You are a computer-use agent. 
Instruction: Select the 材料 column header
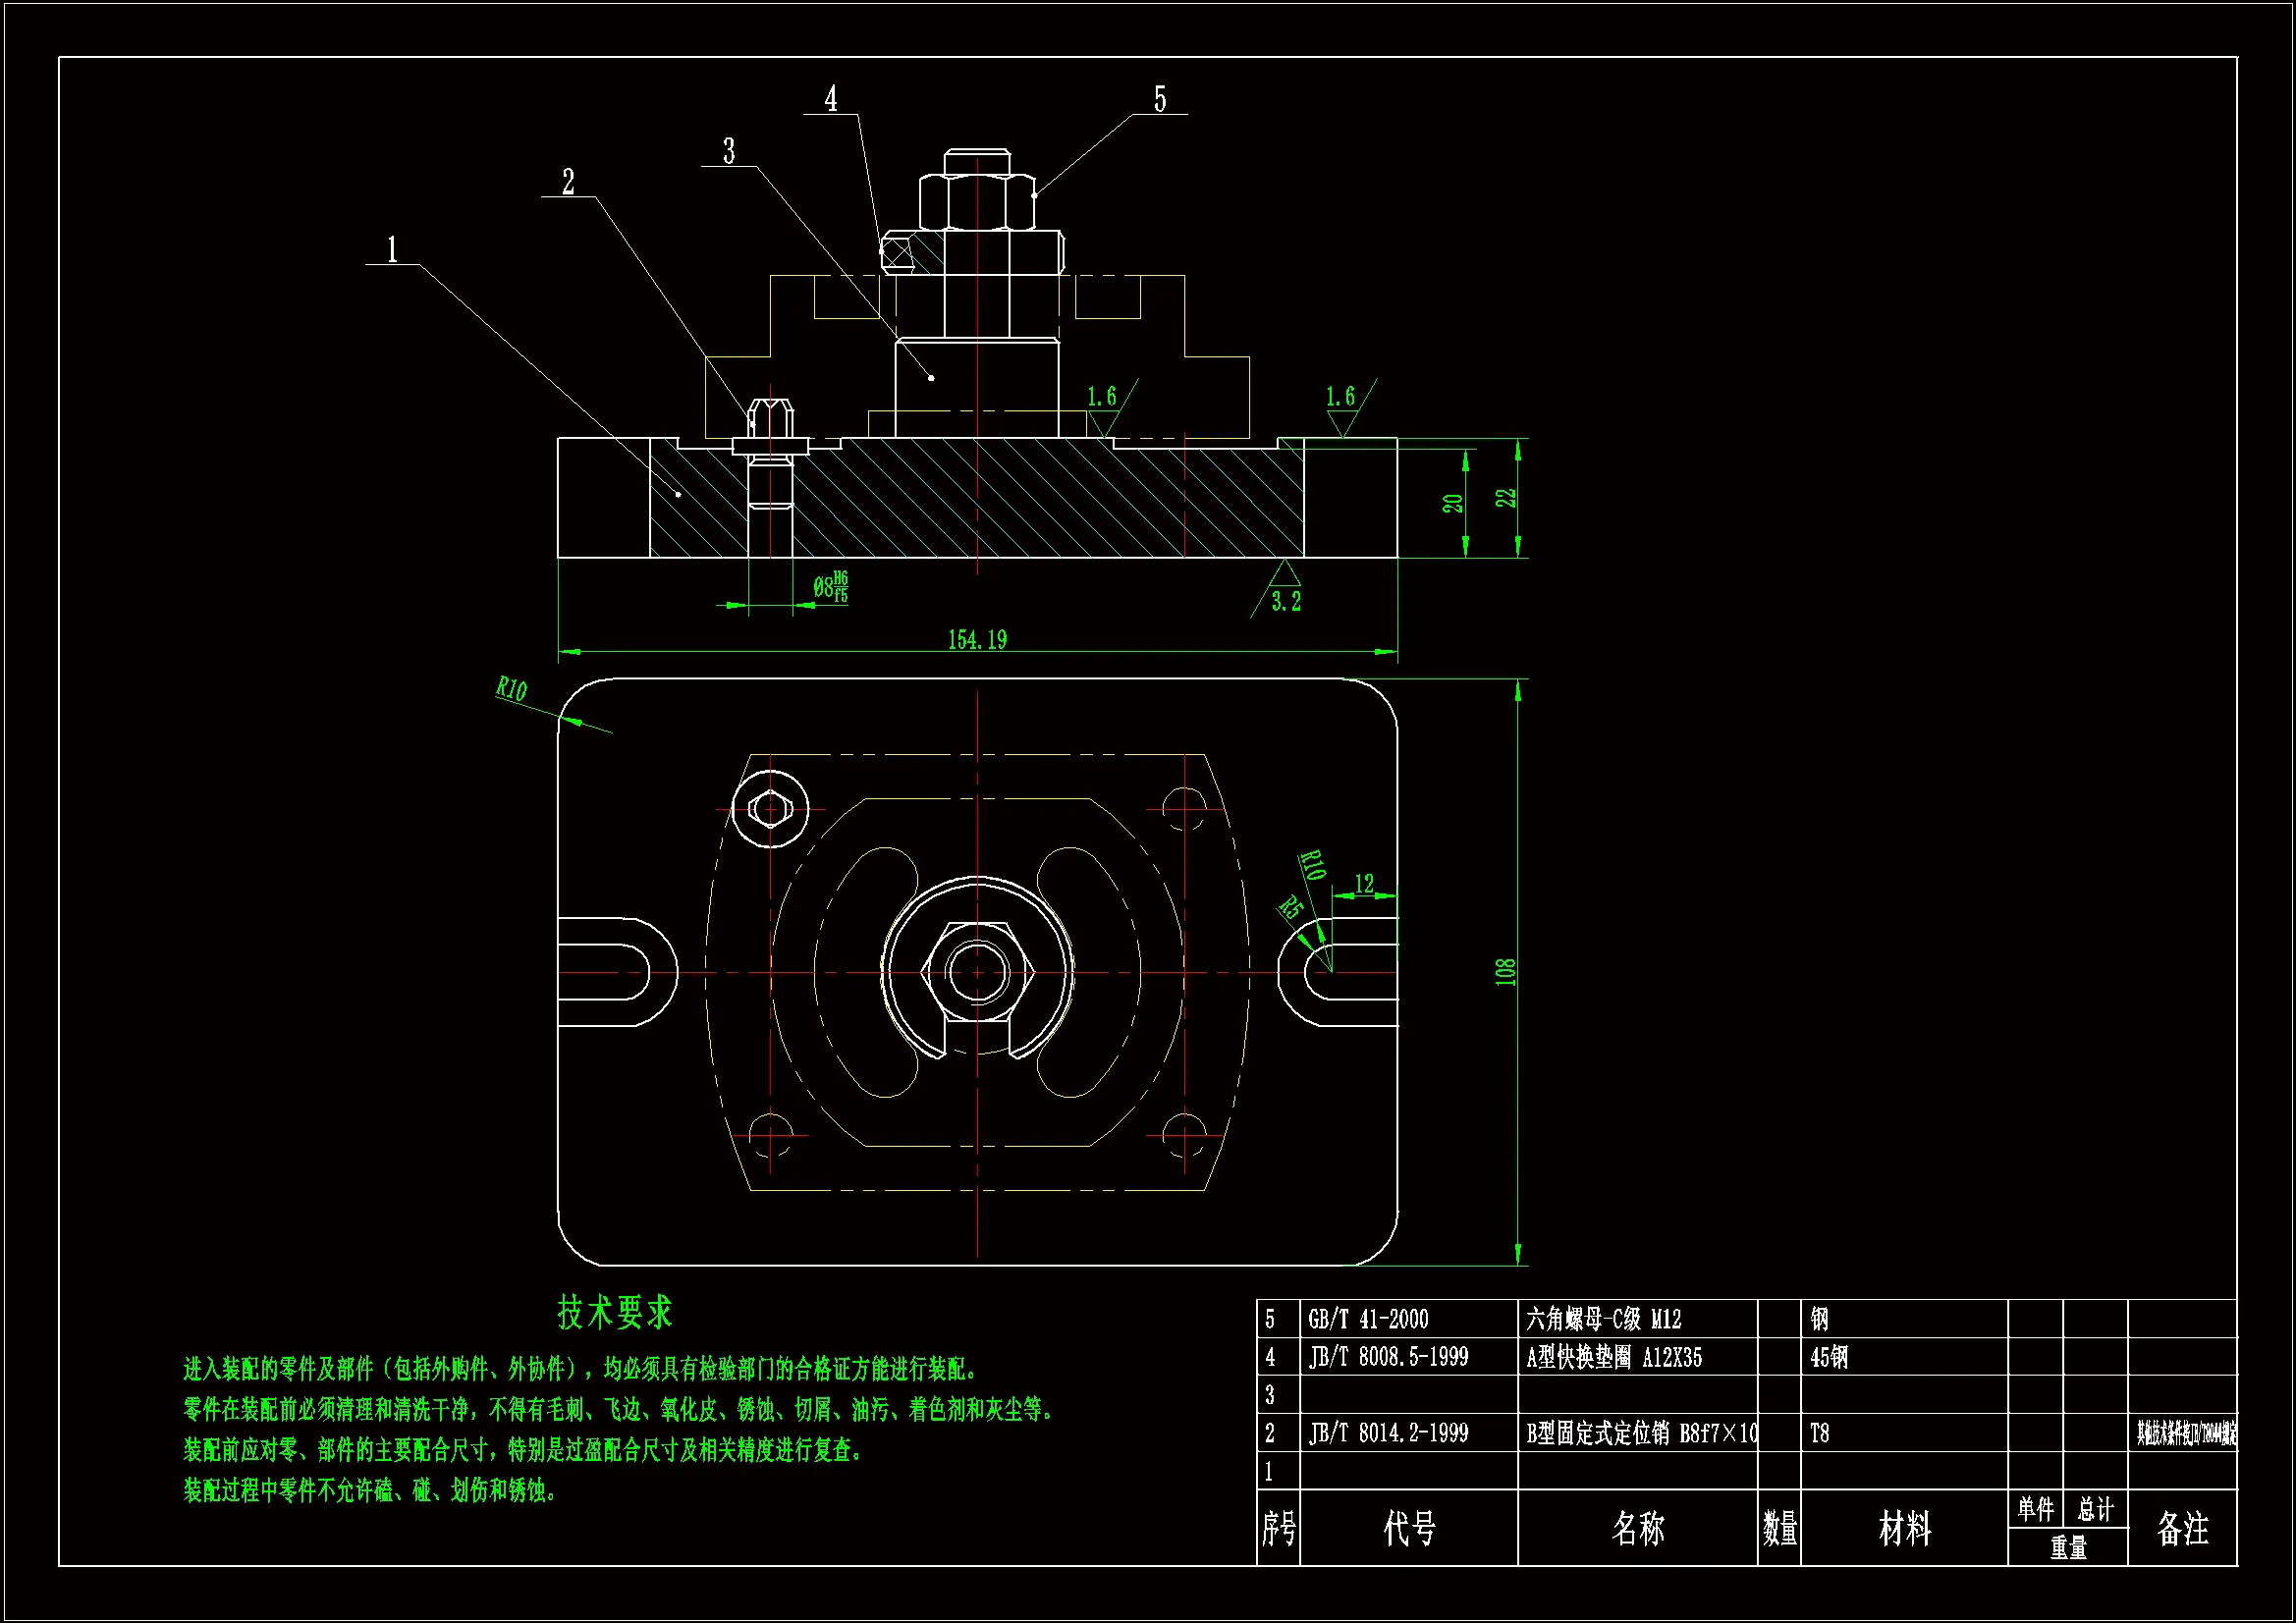click(1904, 1528)
